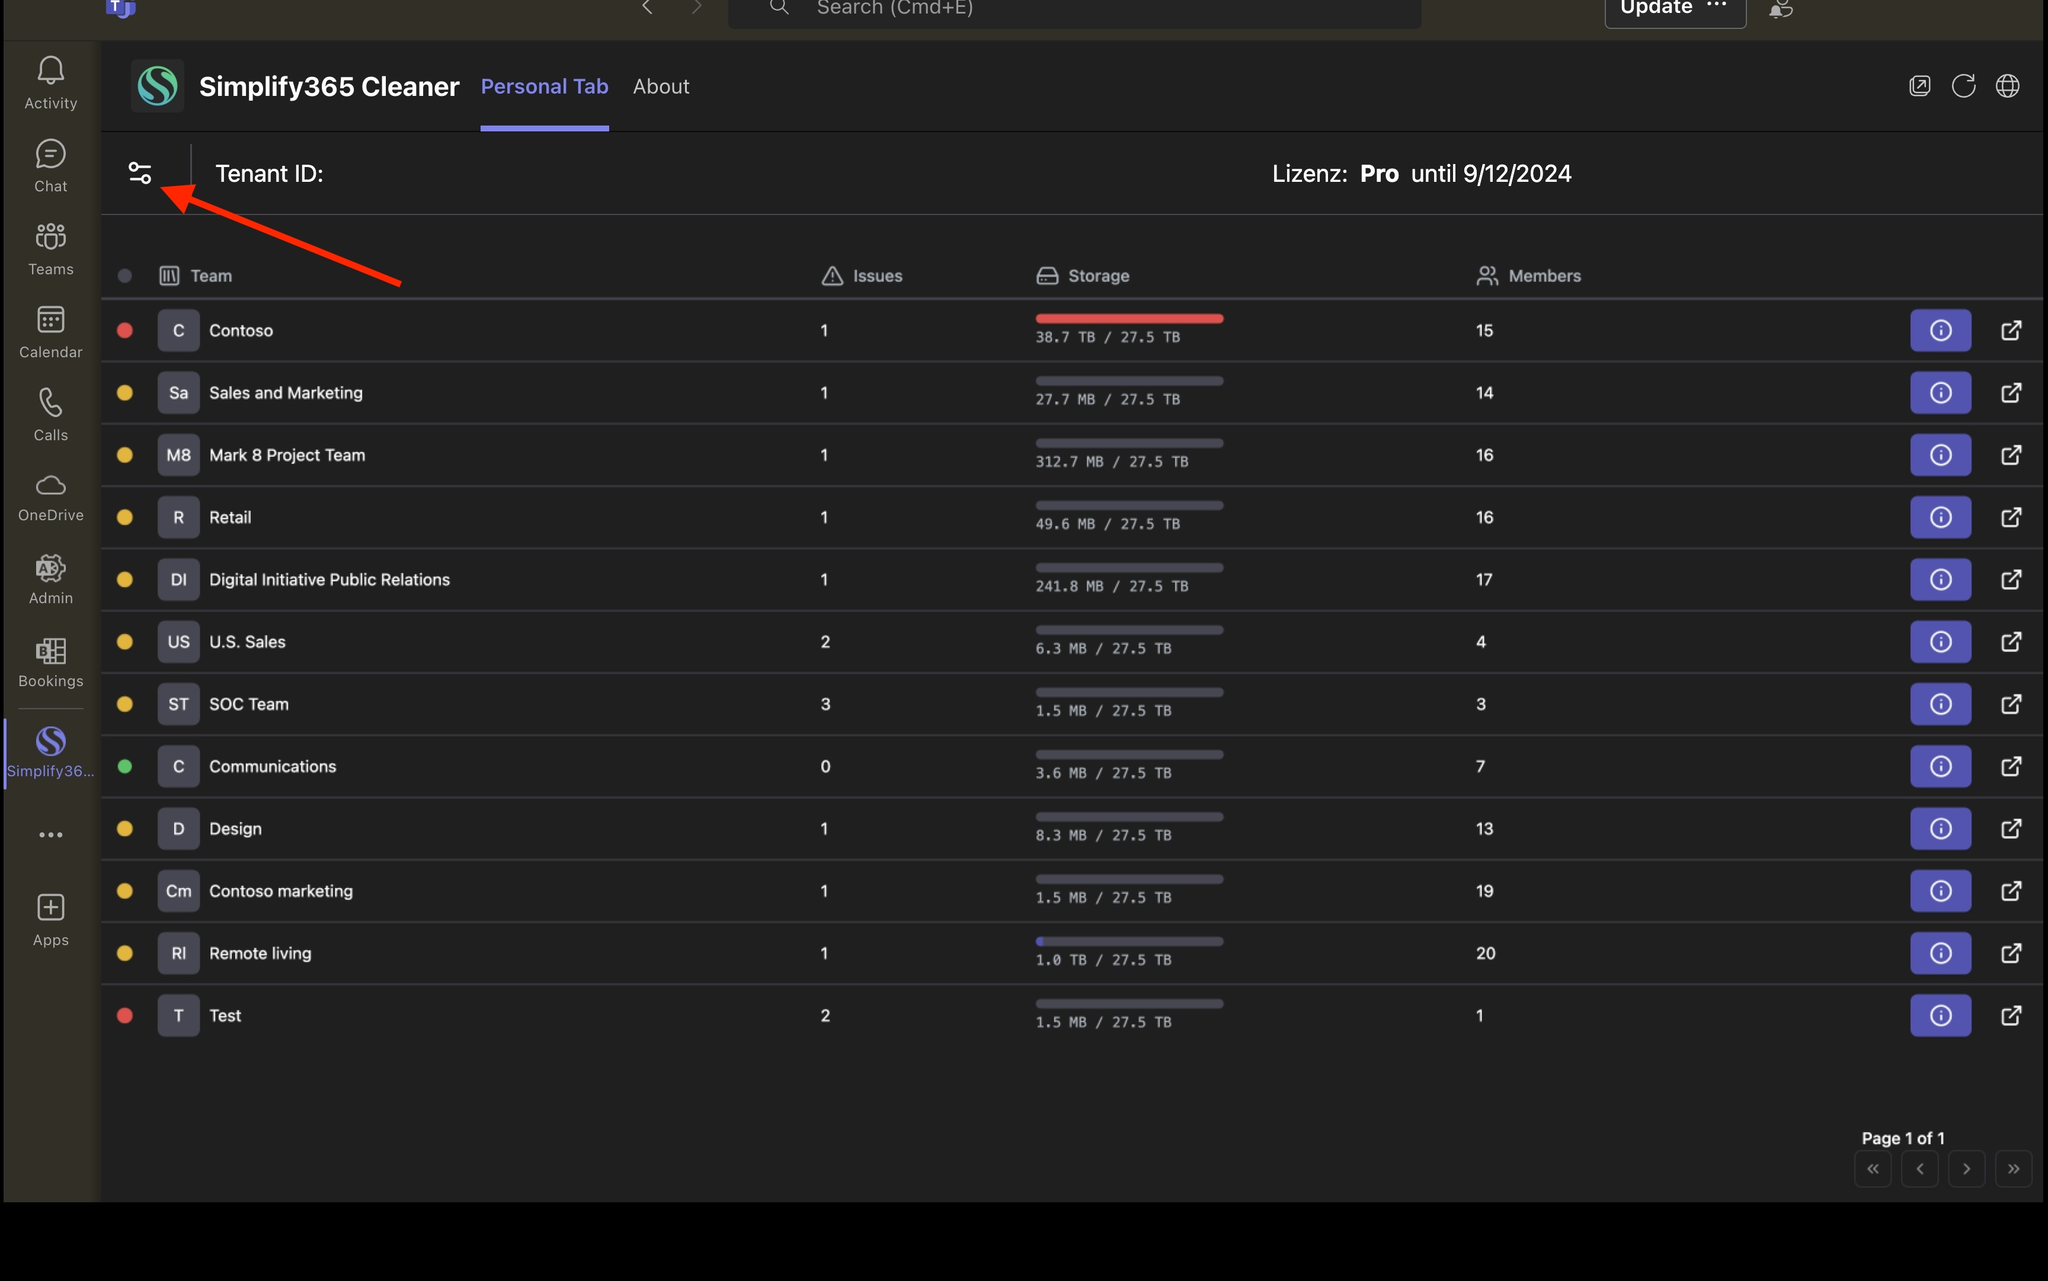The image size is (2048, 1281).
Task: Click Remote living team avatar
Action: click(x=179, y=953)
